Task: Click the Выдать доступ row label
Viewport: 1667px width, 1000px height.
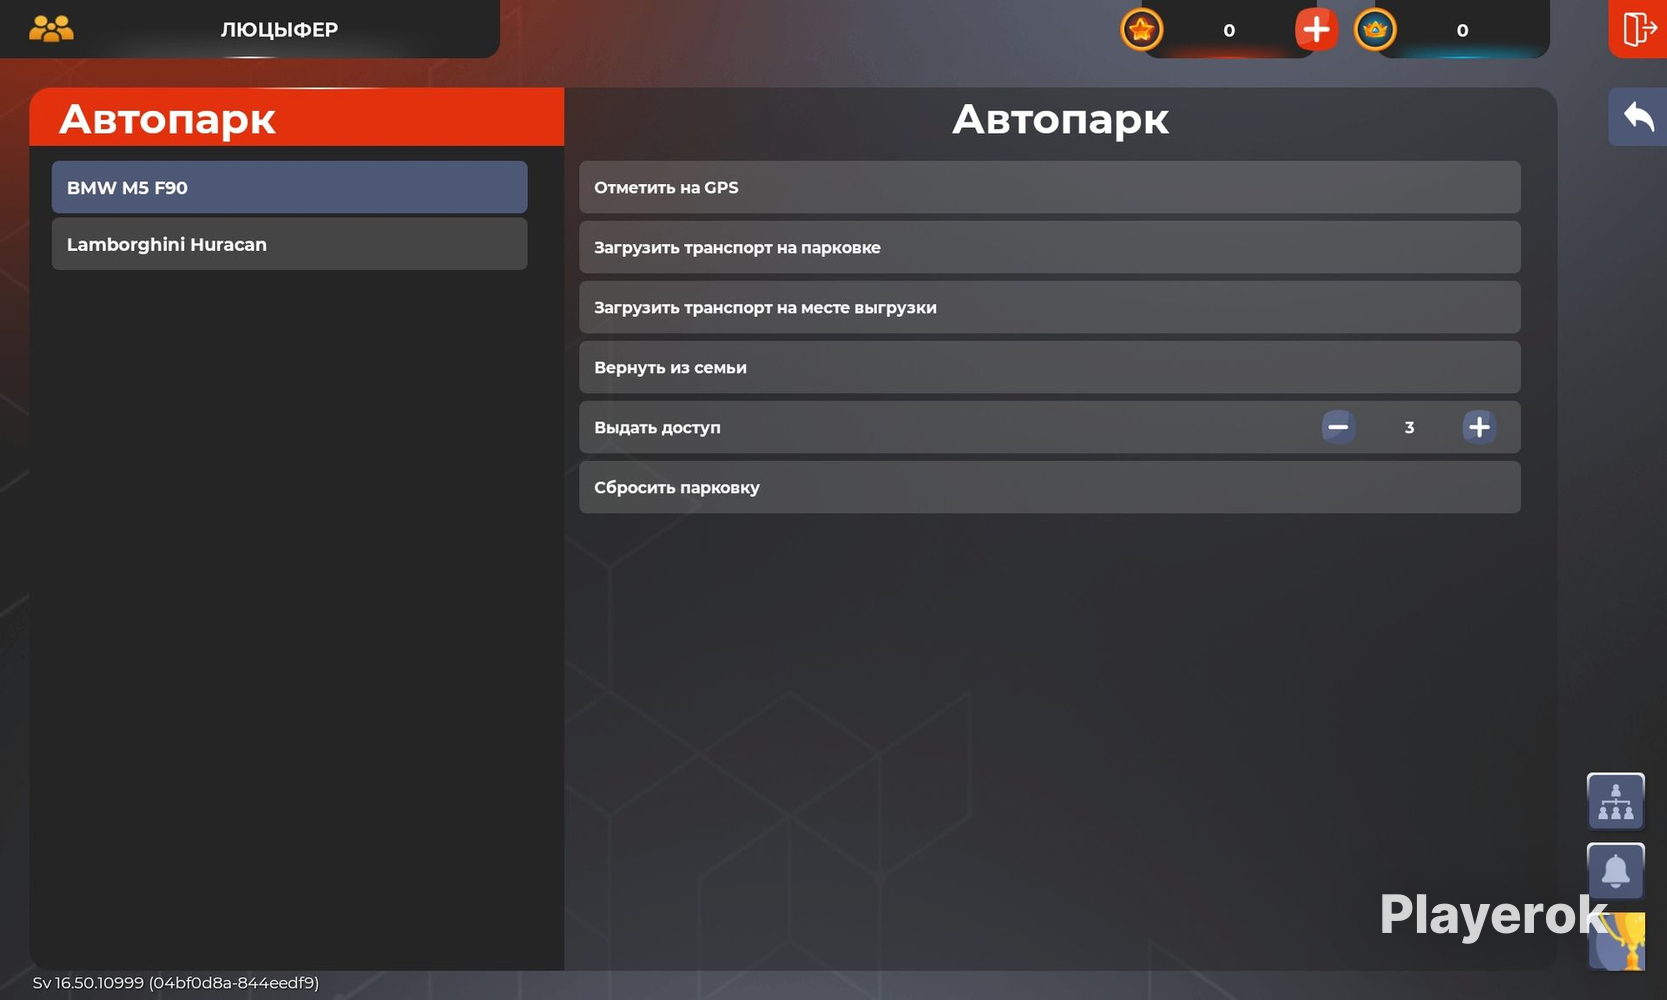Action: pyautogui.click(x=657, y=427)
